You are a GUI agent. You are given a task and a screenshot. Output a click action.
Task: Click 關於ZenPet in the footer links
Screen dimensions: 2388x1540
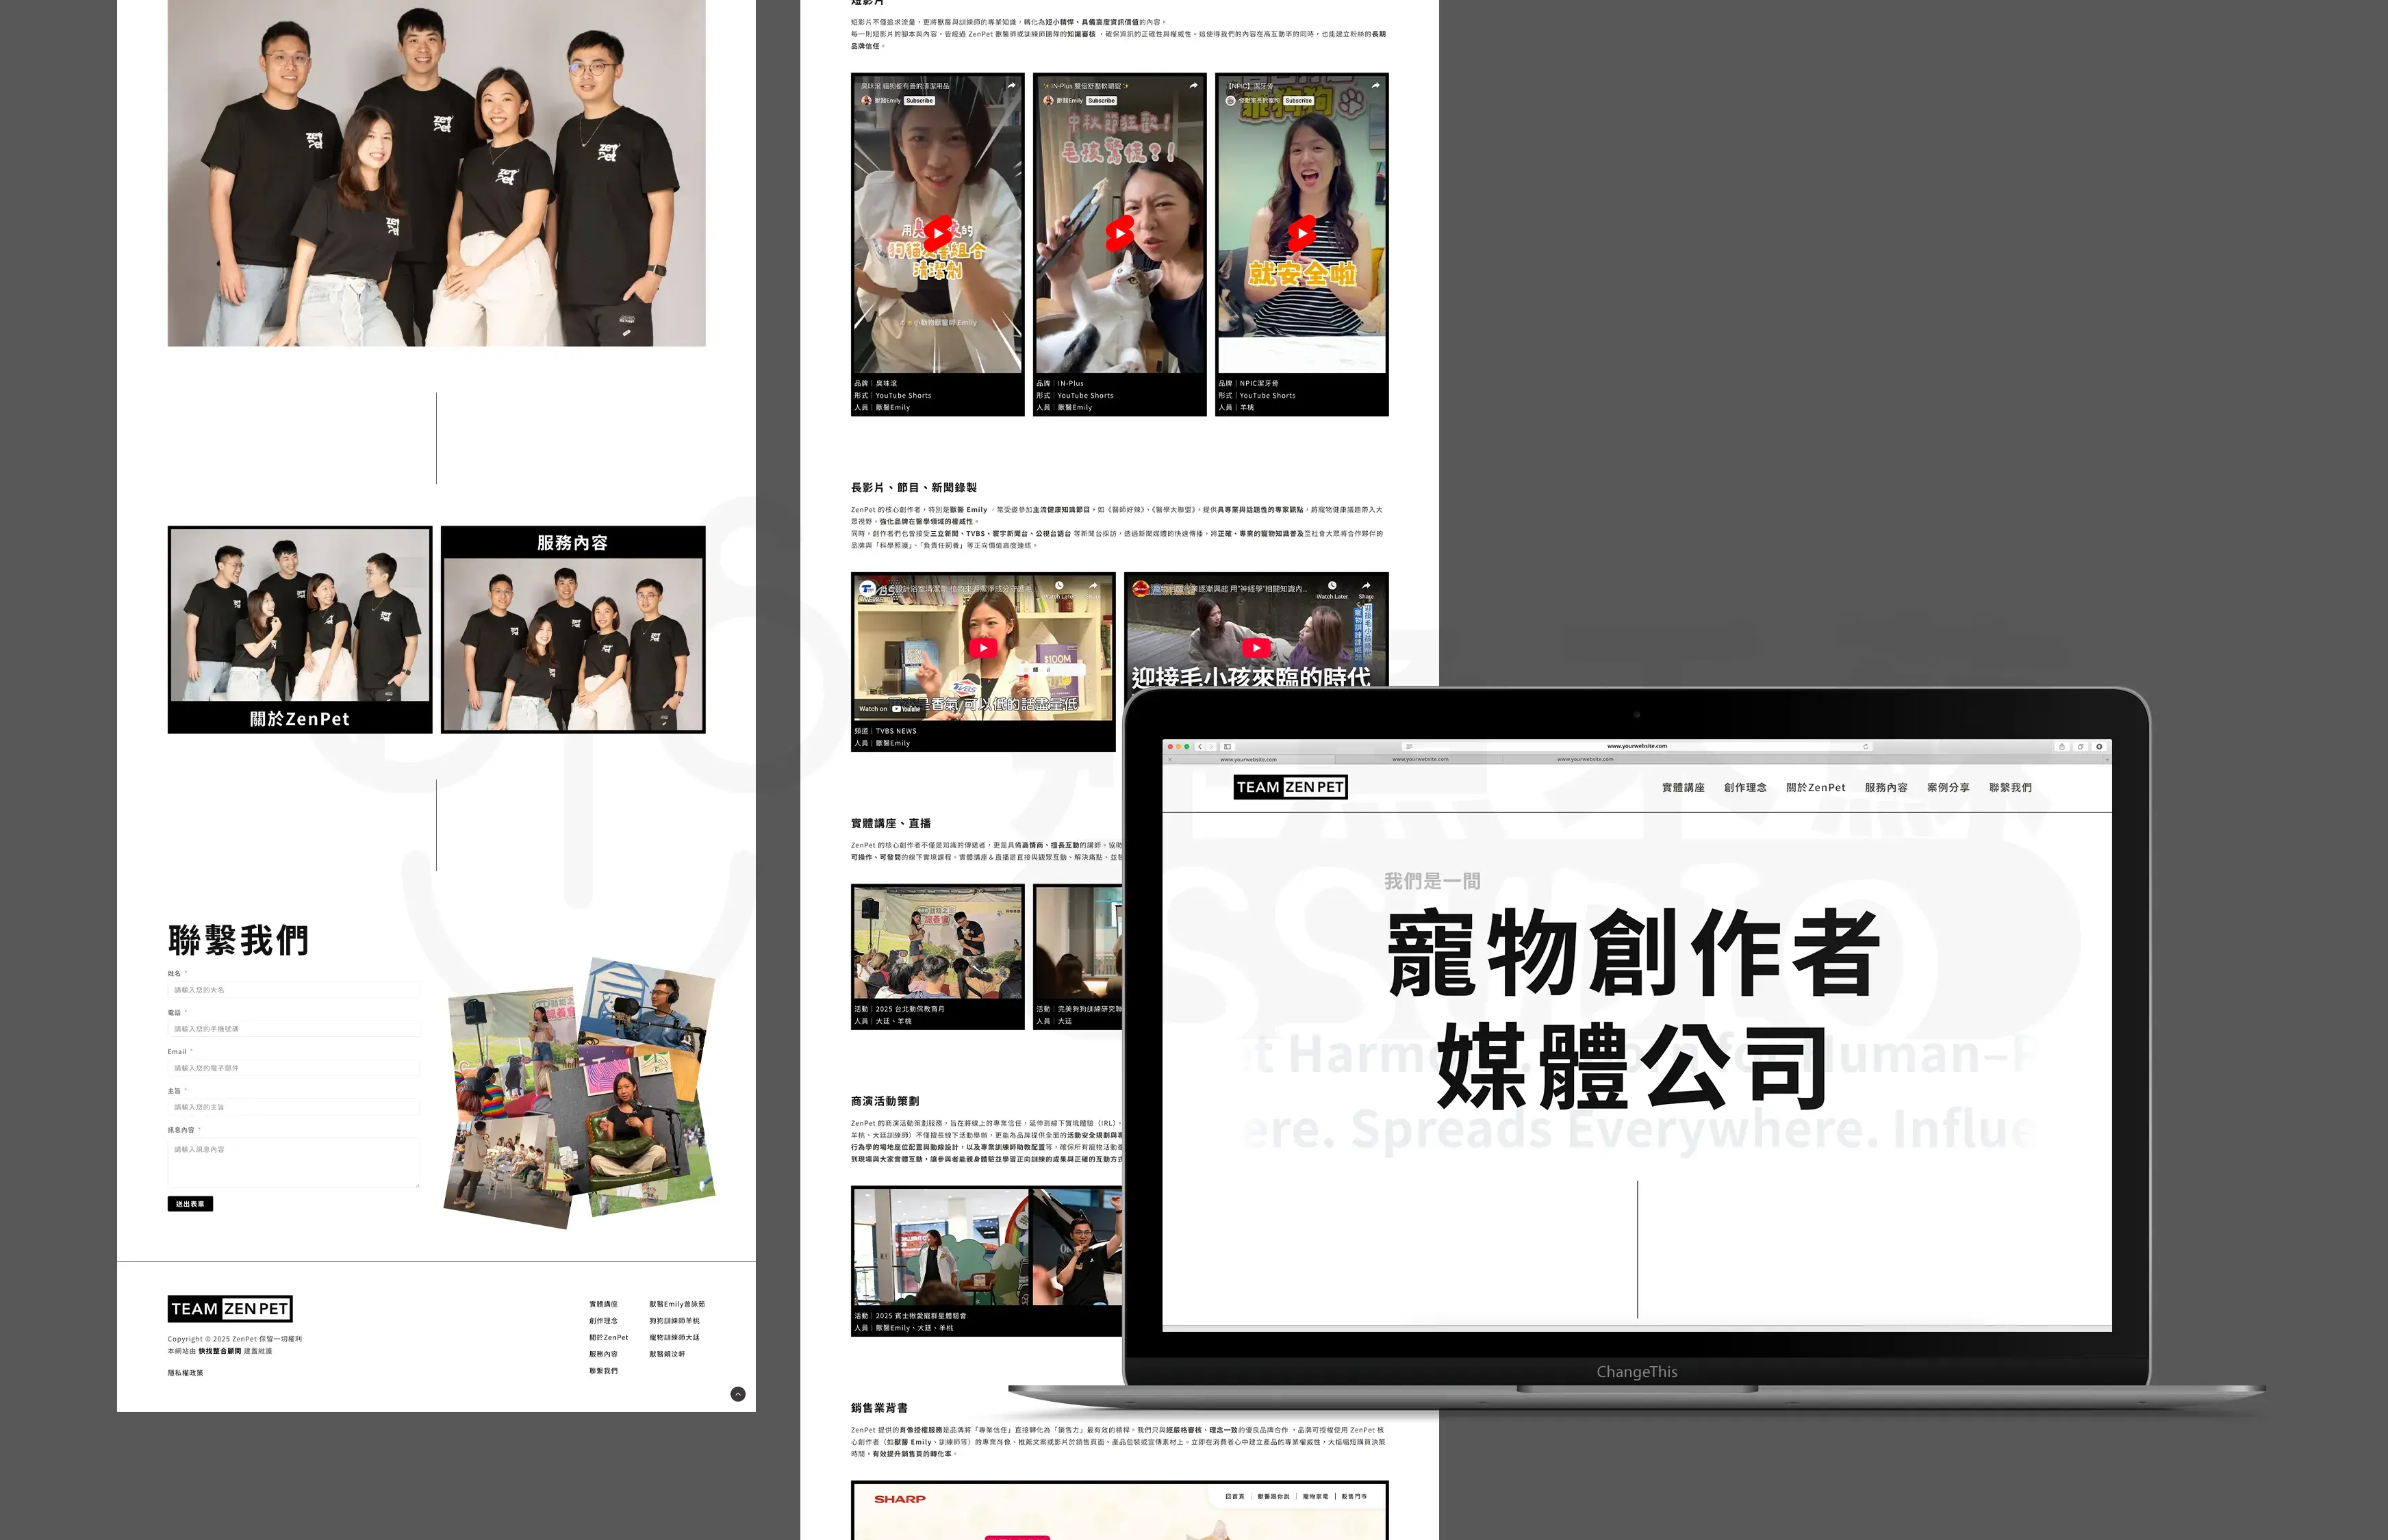point(609,1338)
